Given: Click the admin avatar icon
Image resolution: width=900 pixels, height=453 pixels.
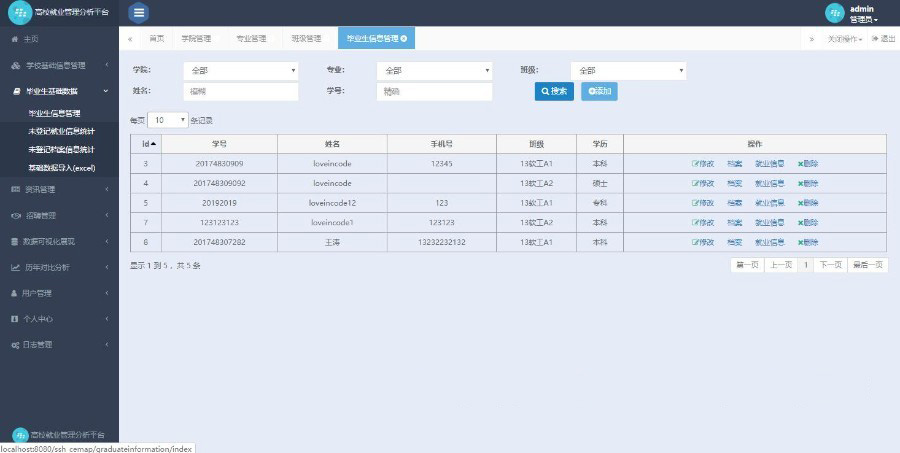Looking at the screenshot, I should (x=834, y=13).
